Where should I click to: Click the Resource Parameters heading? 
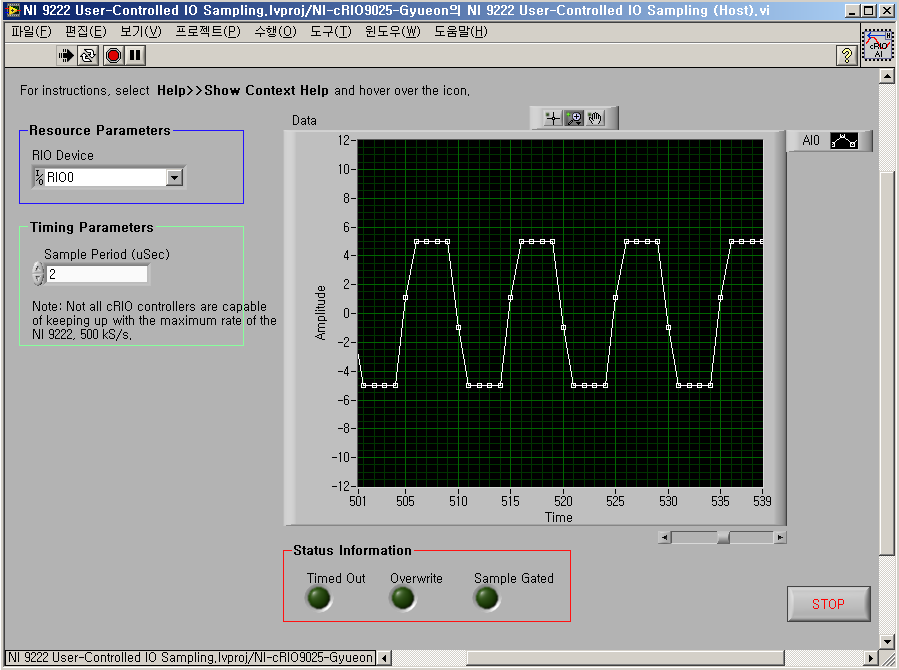pos(100,130)
